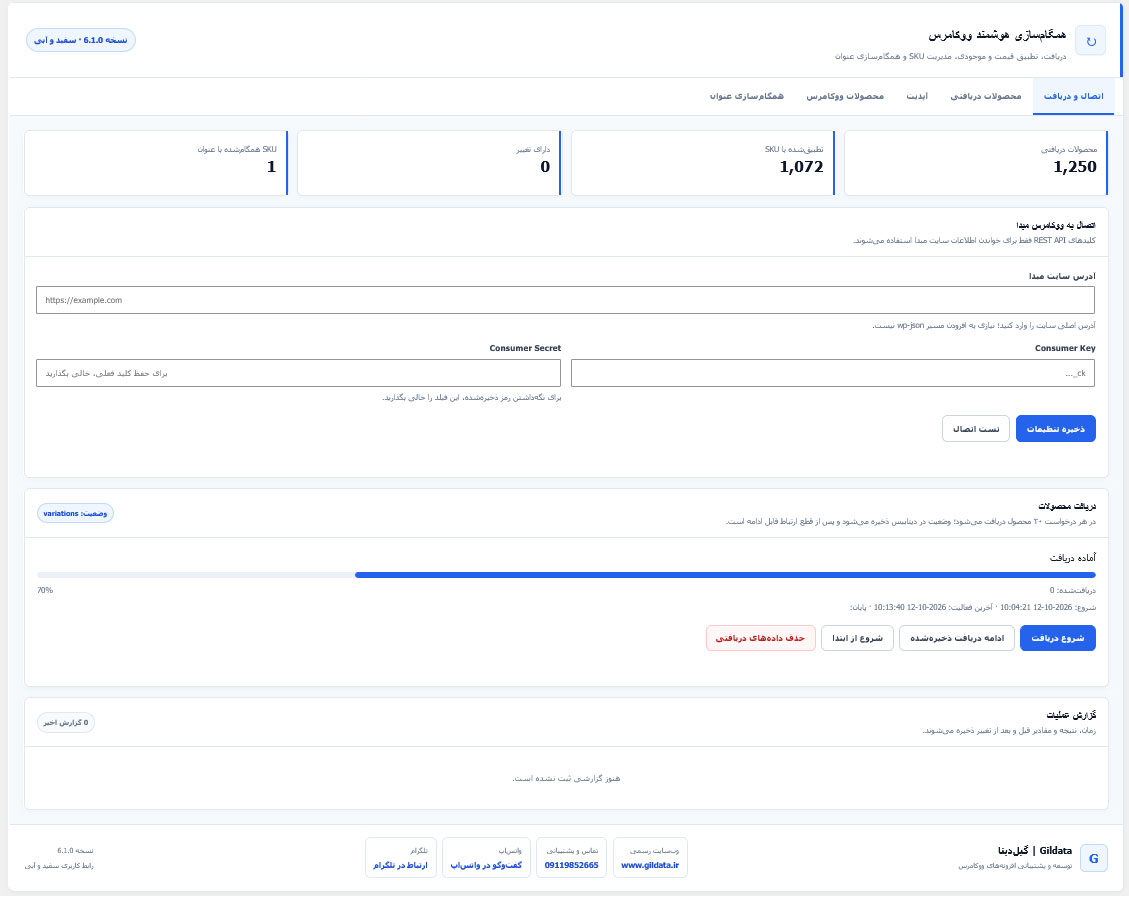
Task: Click the "وضعیت: variations" status badge
Action: pyautogui.click(x=75, y=513)
